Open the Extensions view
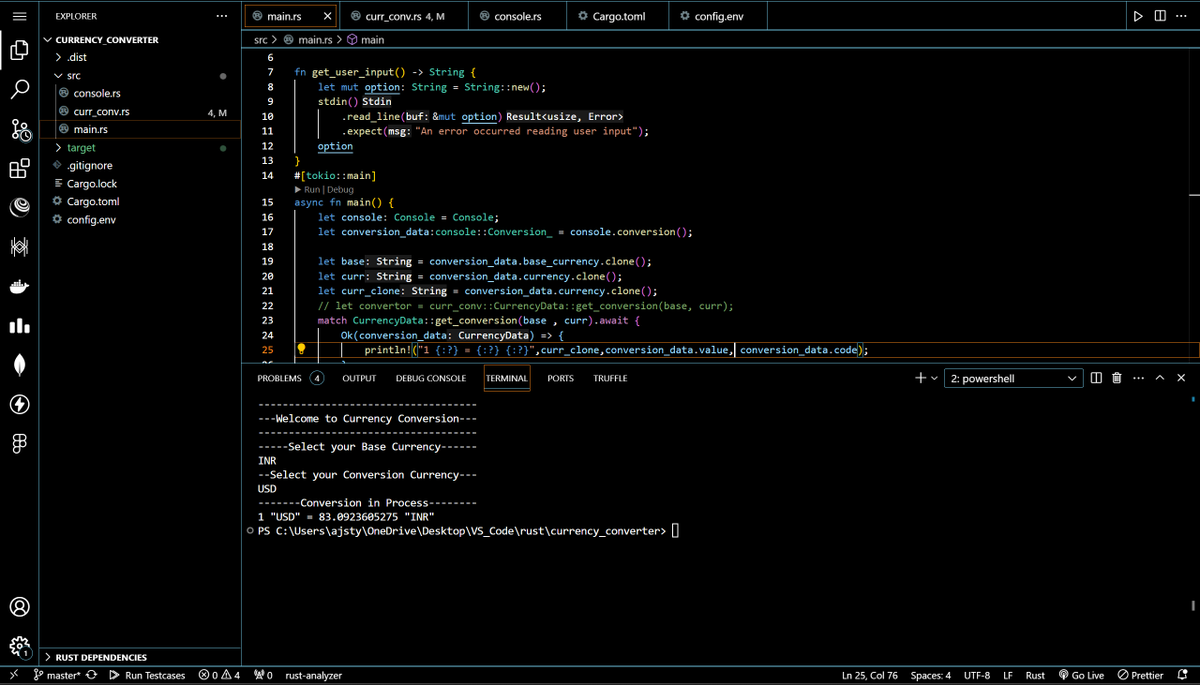 19,169
